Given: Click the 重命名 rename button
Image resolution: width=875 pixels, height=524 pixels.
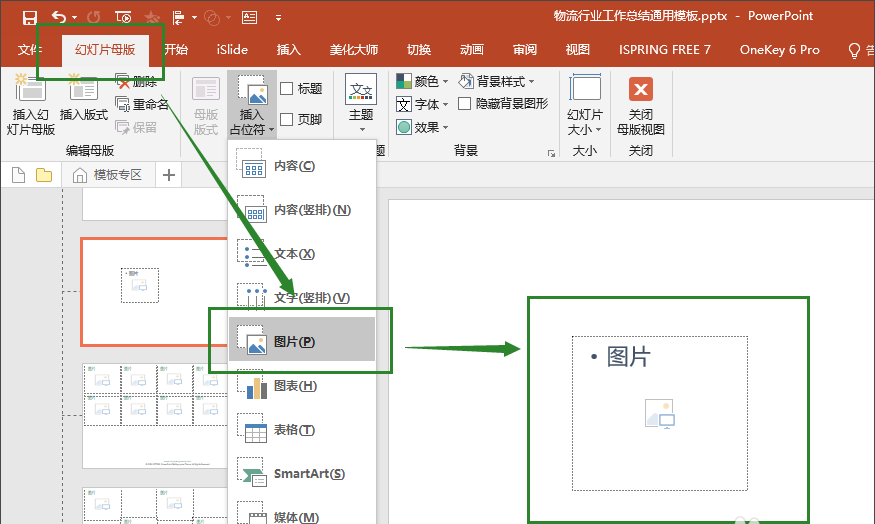Looking at the screenshot, I should click(x=143, y=104).
